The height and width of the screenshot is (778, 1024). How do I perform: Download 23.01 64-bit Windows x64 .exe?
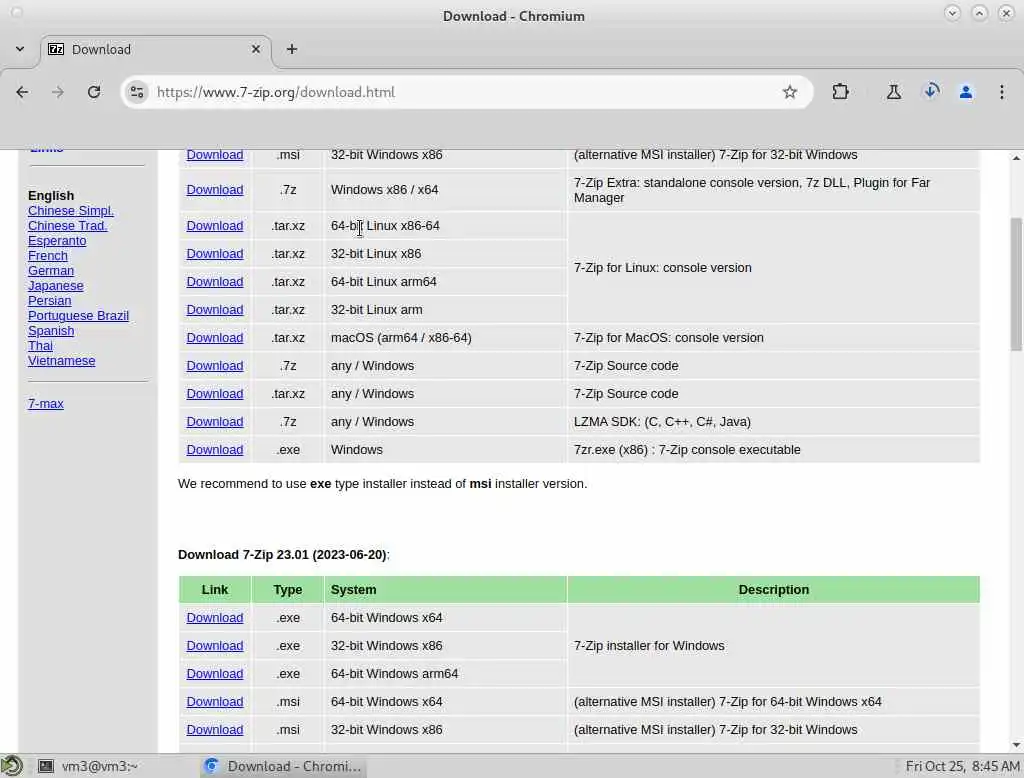[x=215, y=617]
